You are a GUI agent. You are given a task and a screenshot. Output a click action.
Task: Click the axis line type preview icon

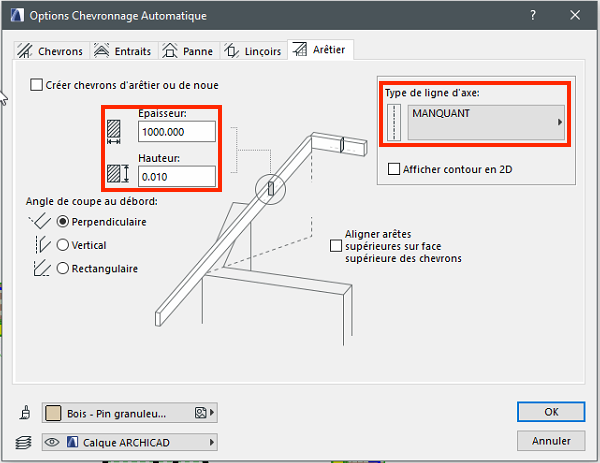[x=394, y=122]
